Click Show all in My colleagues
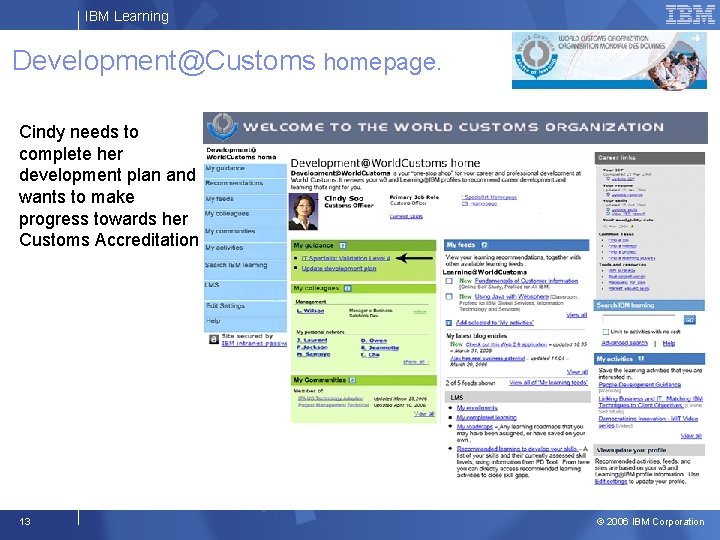720x540 pixels. tap(416, 362)
